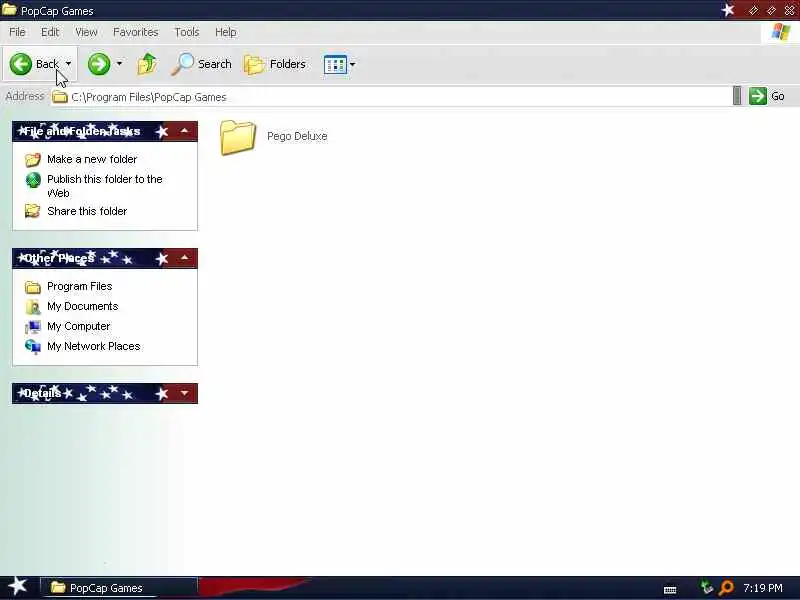Screen dimensions: 800x600
Task: Go to Program Files link
Action: pos(80,286)
